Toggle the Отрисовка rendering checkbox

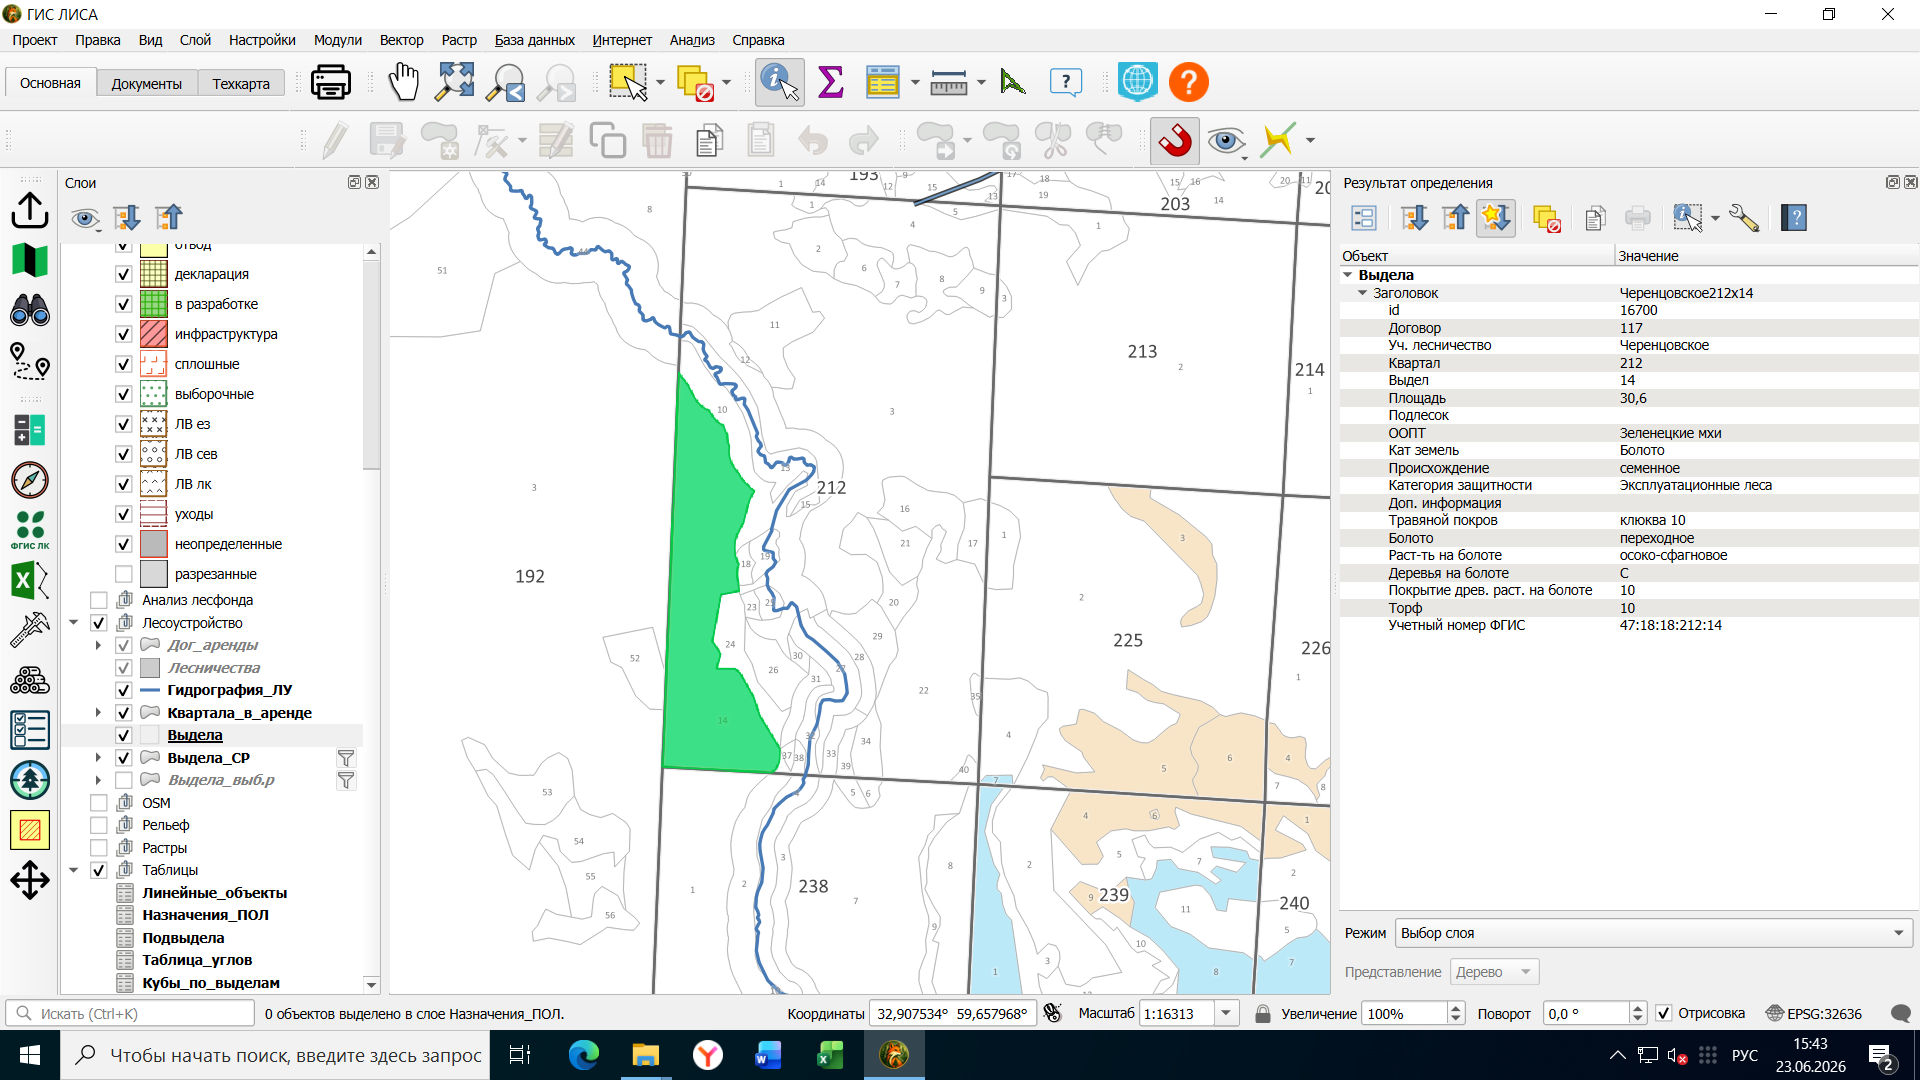pos(1664,1013)
